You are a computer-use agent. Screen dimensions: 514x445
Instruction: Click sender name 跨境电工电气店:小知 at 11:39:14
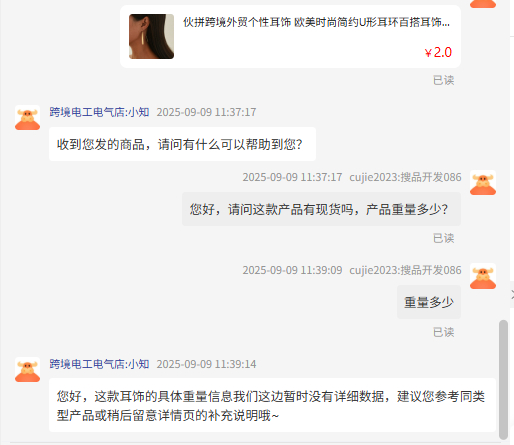click(x=99, y=364)
